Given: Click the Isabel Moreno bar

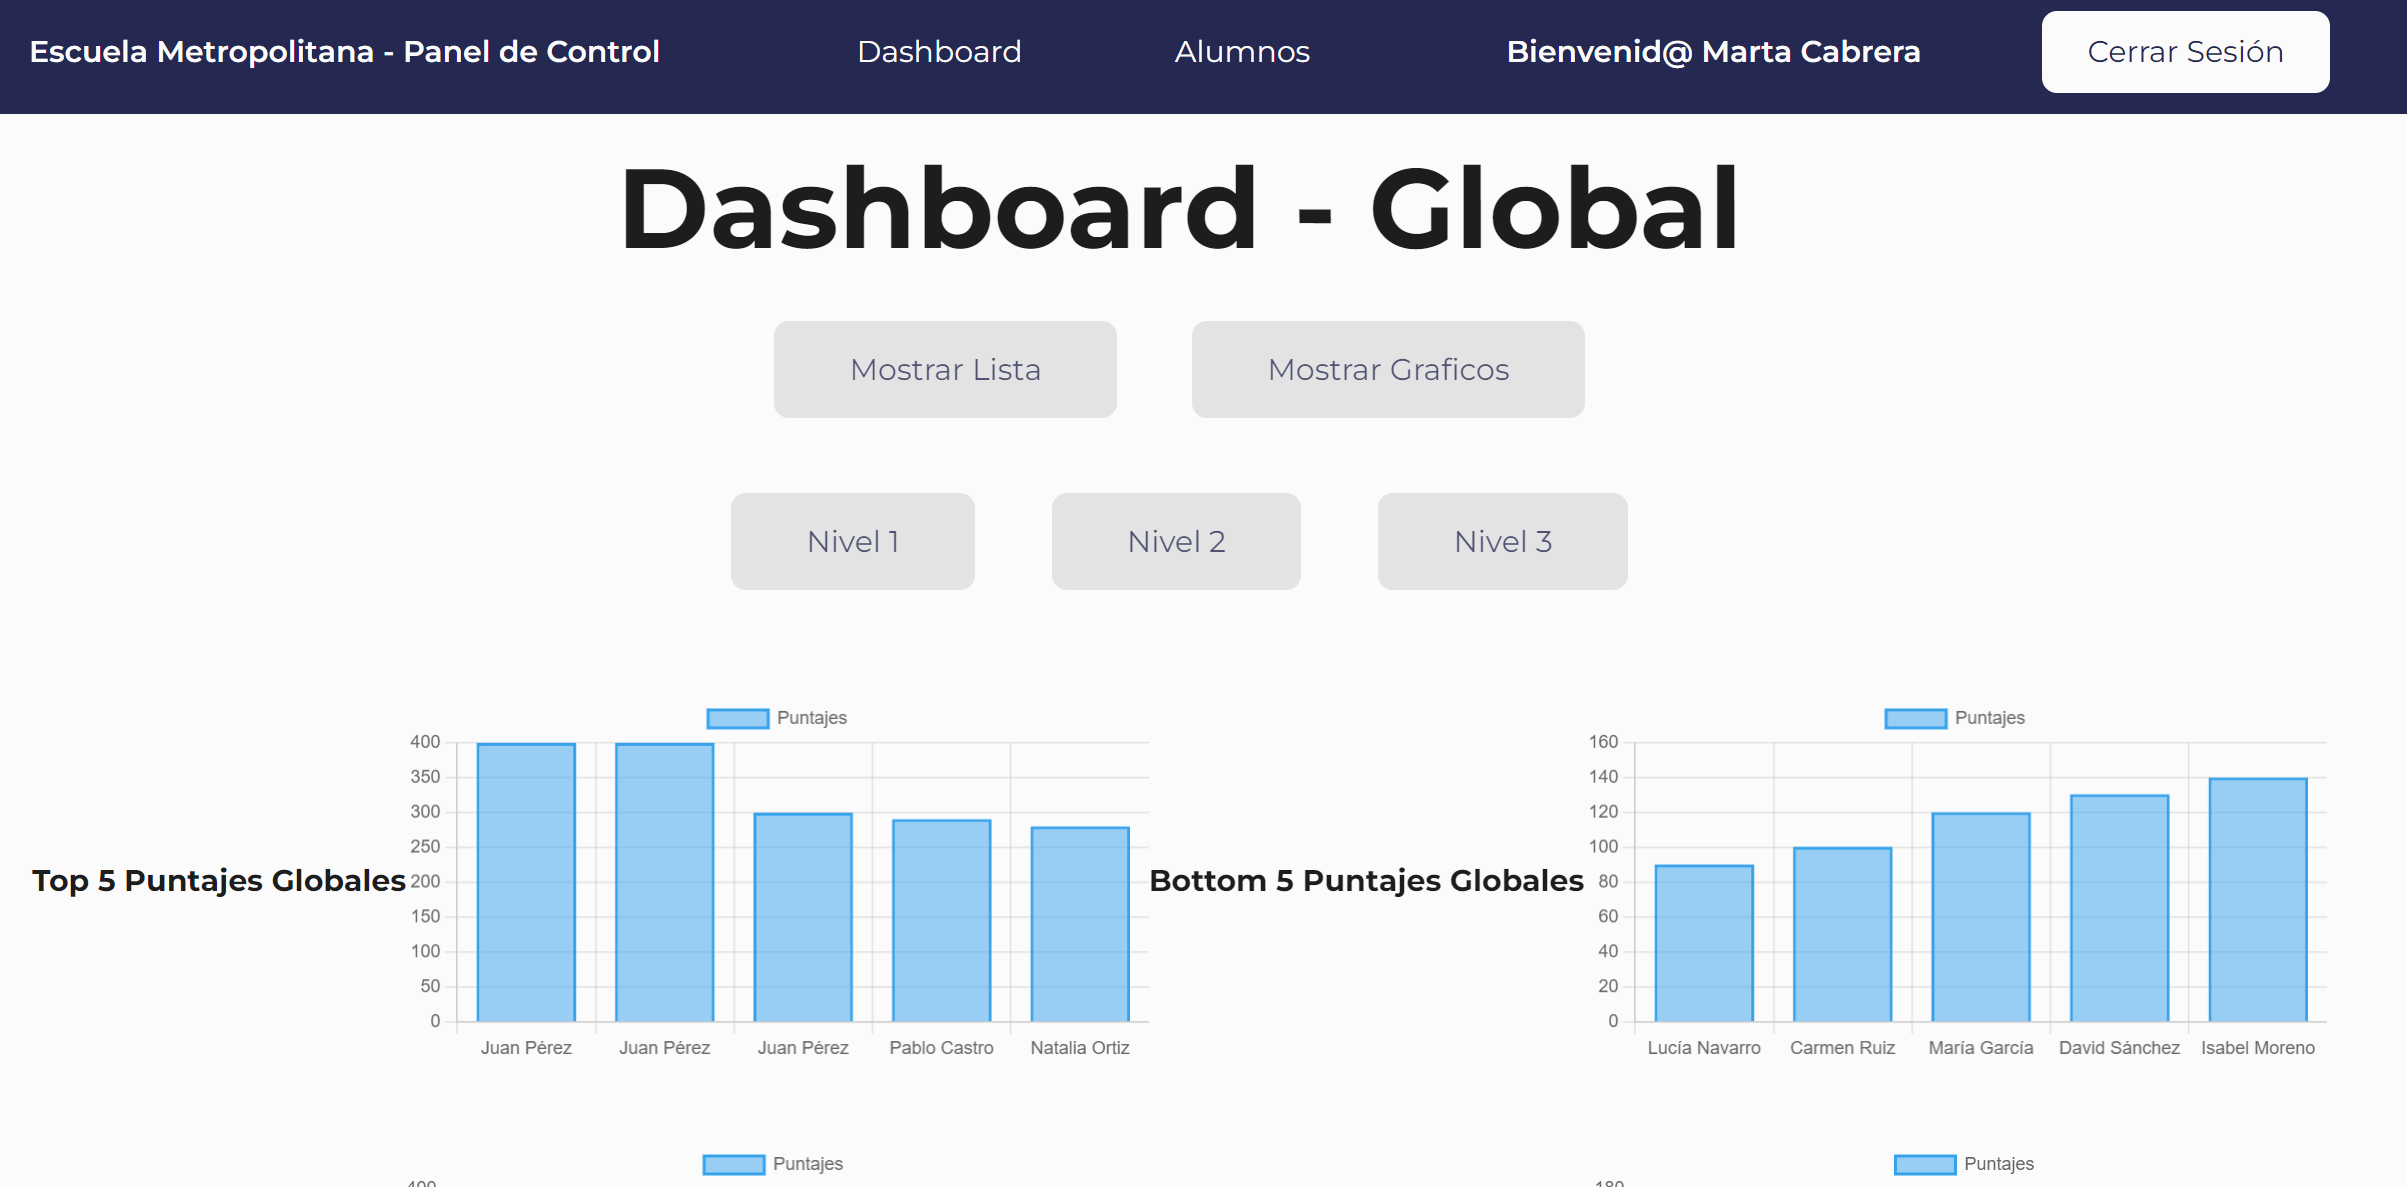Looking at the screenshot, I should click(x=2258, y=900).
